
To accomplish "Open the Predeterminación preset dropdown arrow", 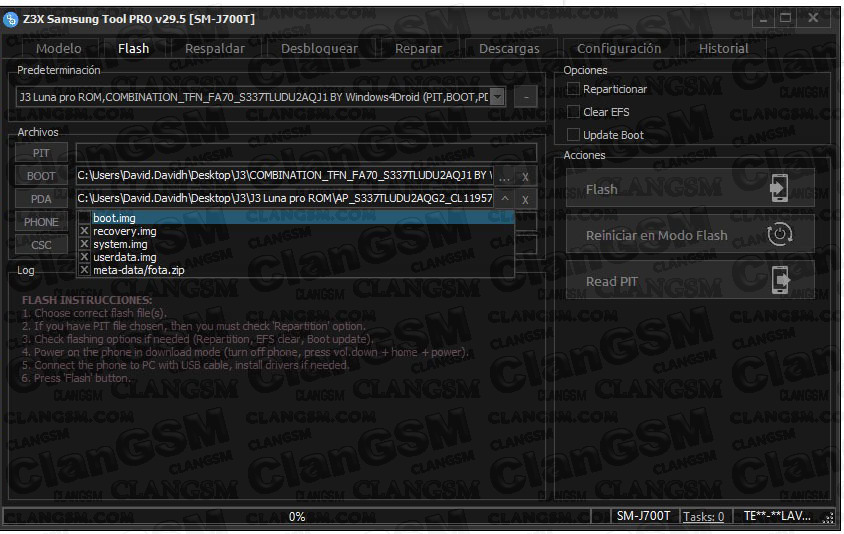I will (497, 97).
